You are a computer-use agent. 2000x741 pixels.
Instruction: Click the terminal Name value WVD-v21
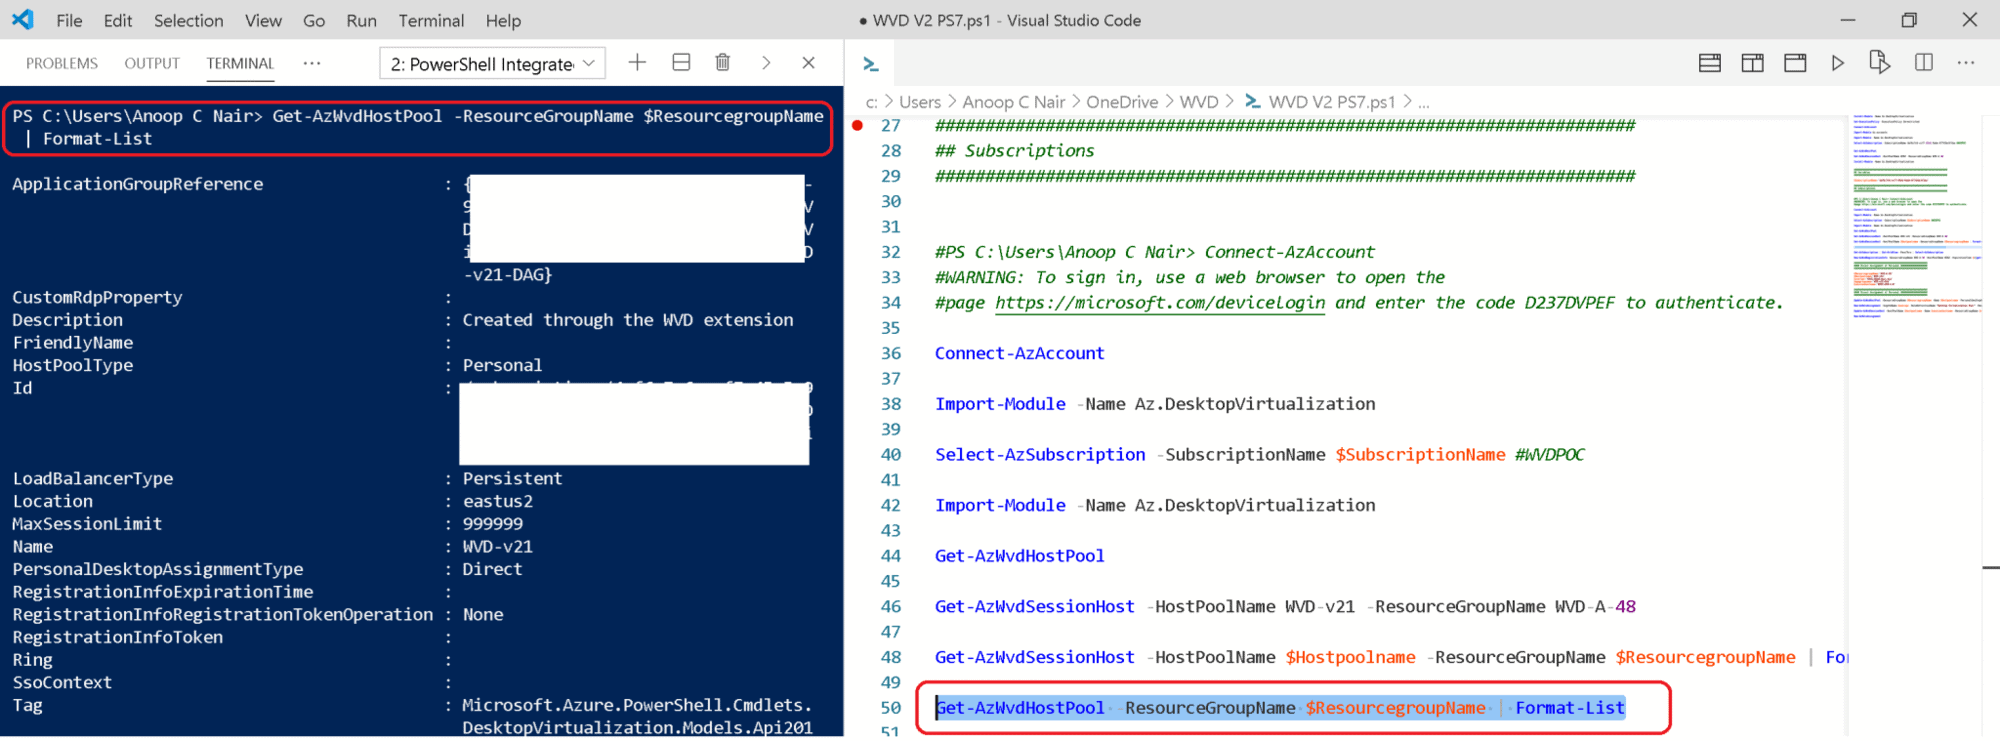click(497, 546)
